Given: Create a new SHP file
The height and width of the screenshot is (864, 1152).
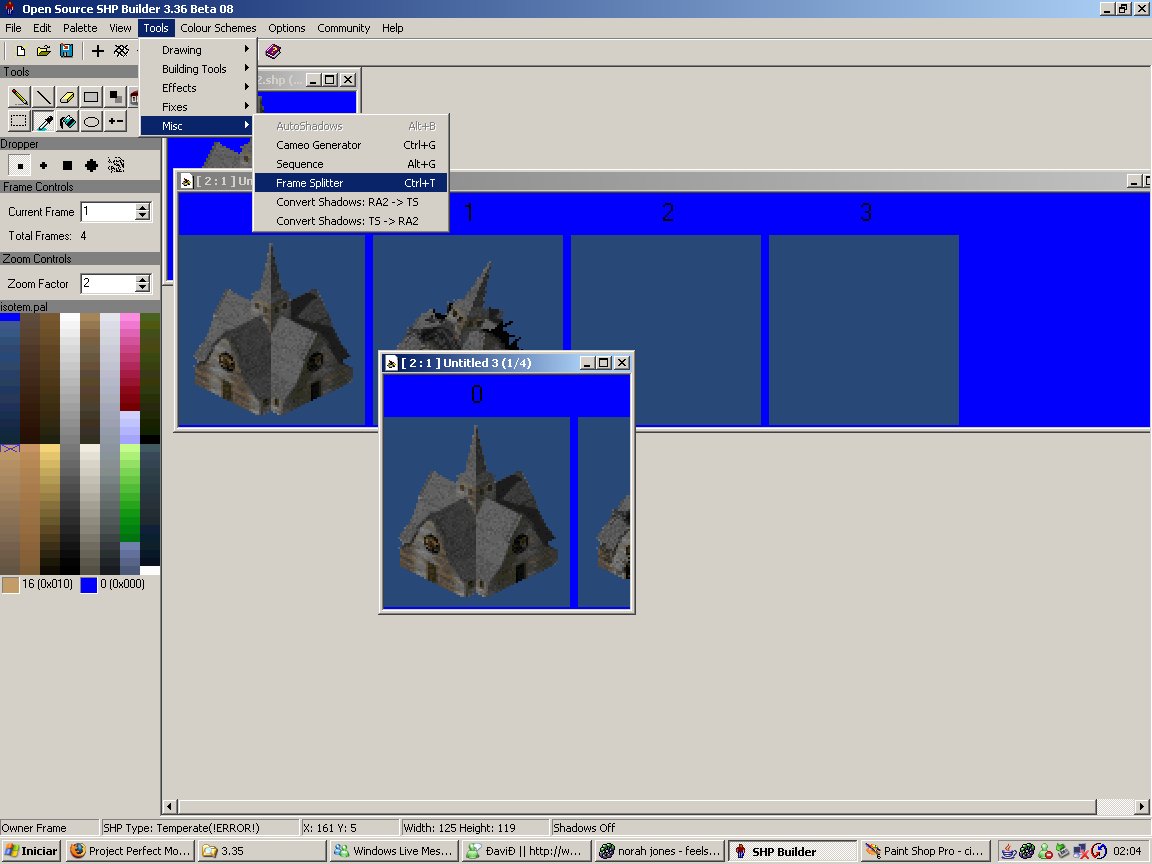Looking at the screenshot, I should [x=21, y=51].
